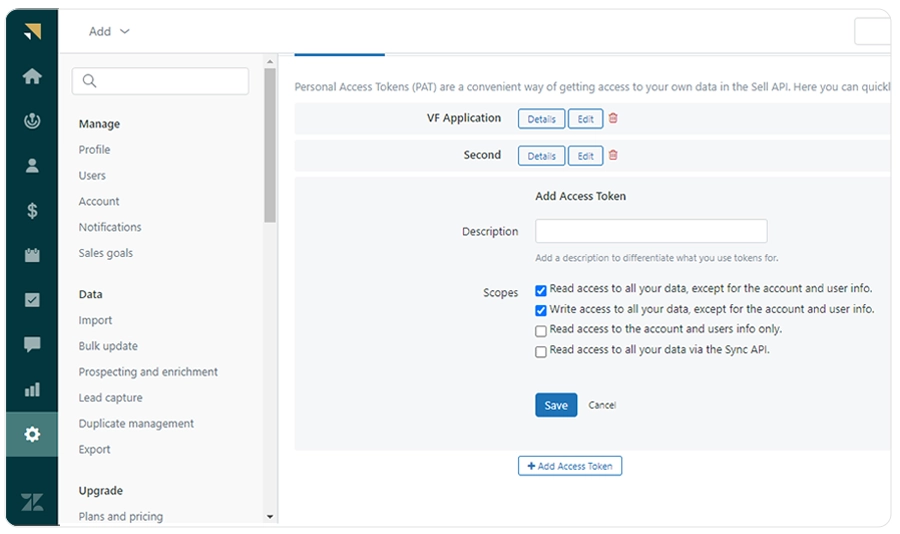This screenshot has width=900, height=534.
Task: Open the Contacts person icon
Action: click(32, 165)
